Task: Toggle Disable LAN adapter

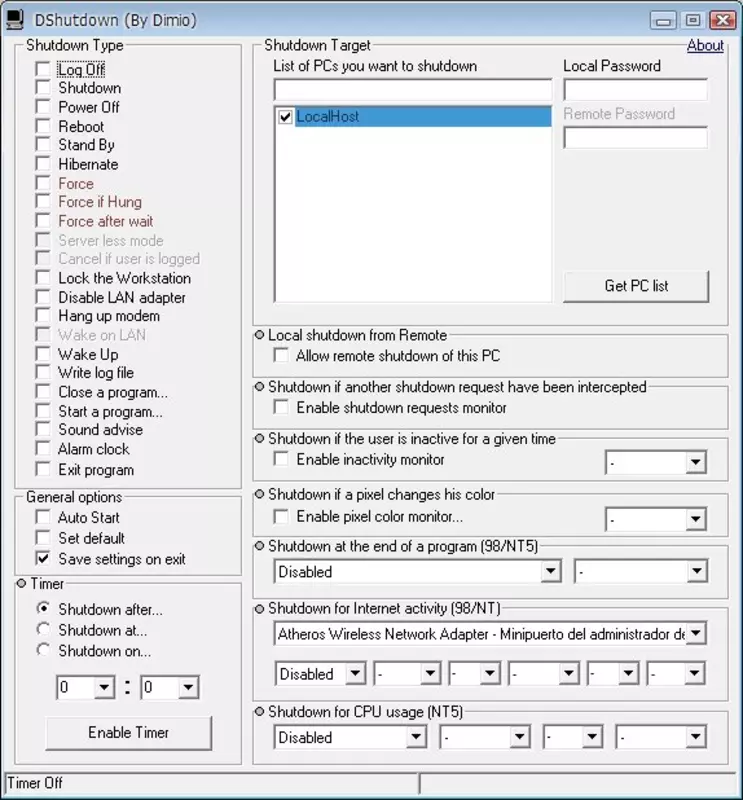Action: pos(43,297)
